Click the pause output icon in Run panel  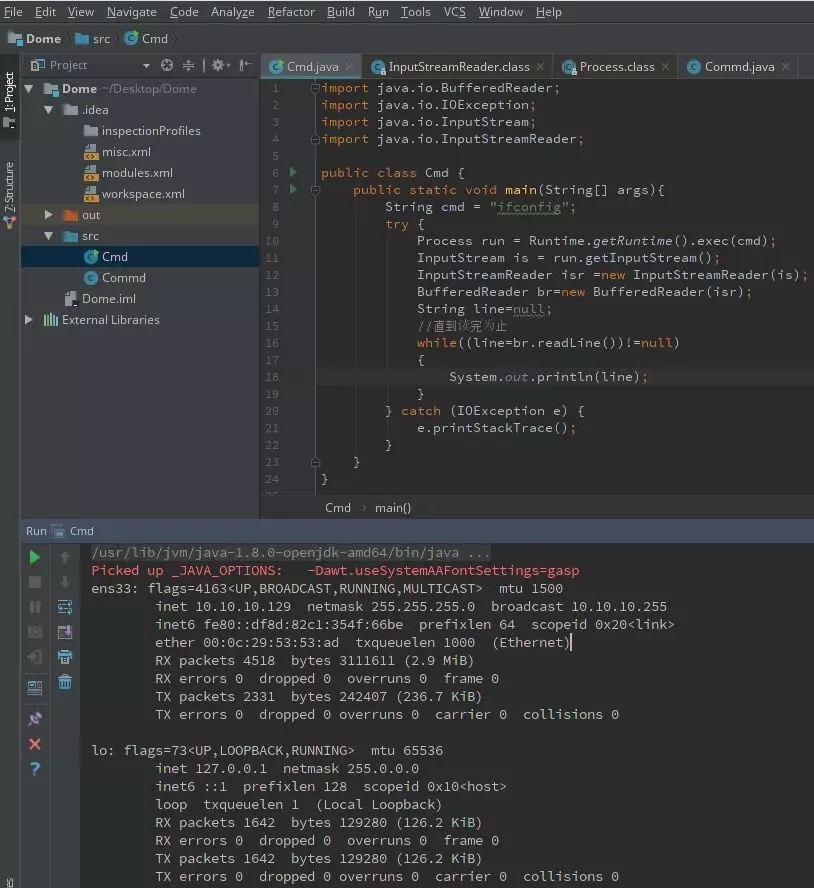point(35,607)
